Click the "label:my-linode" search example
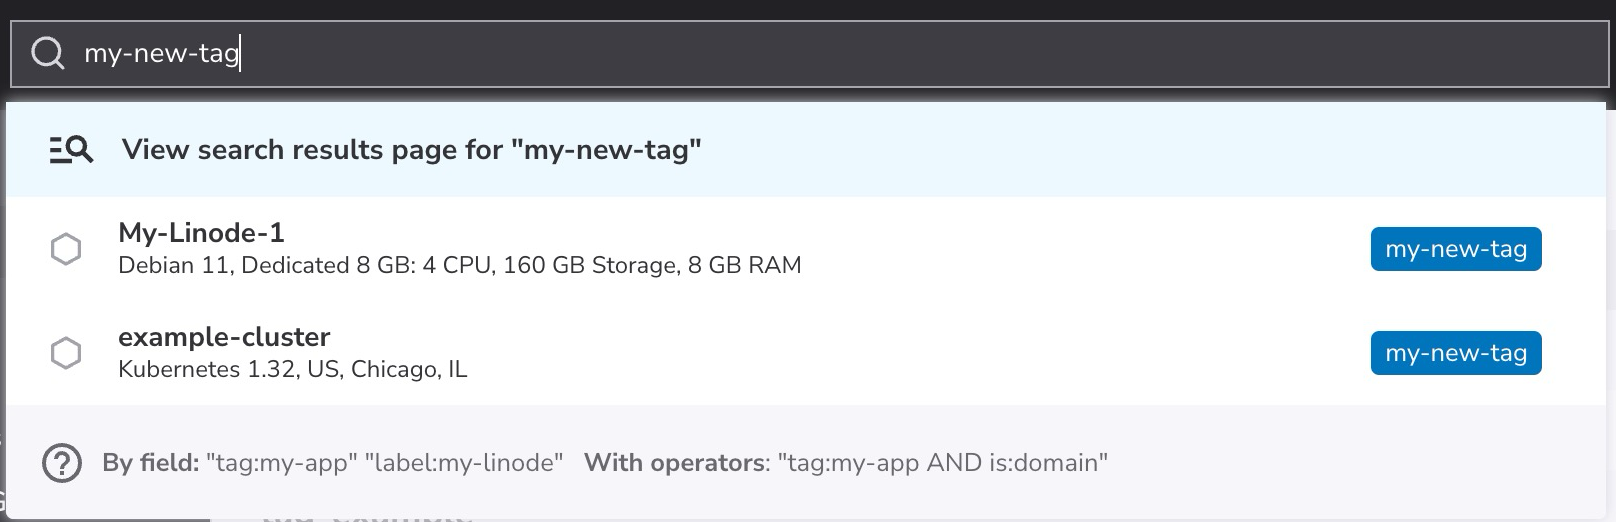 (x=464, y=463)
